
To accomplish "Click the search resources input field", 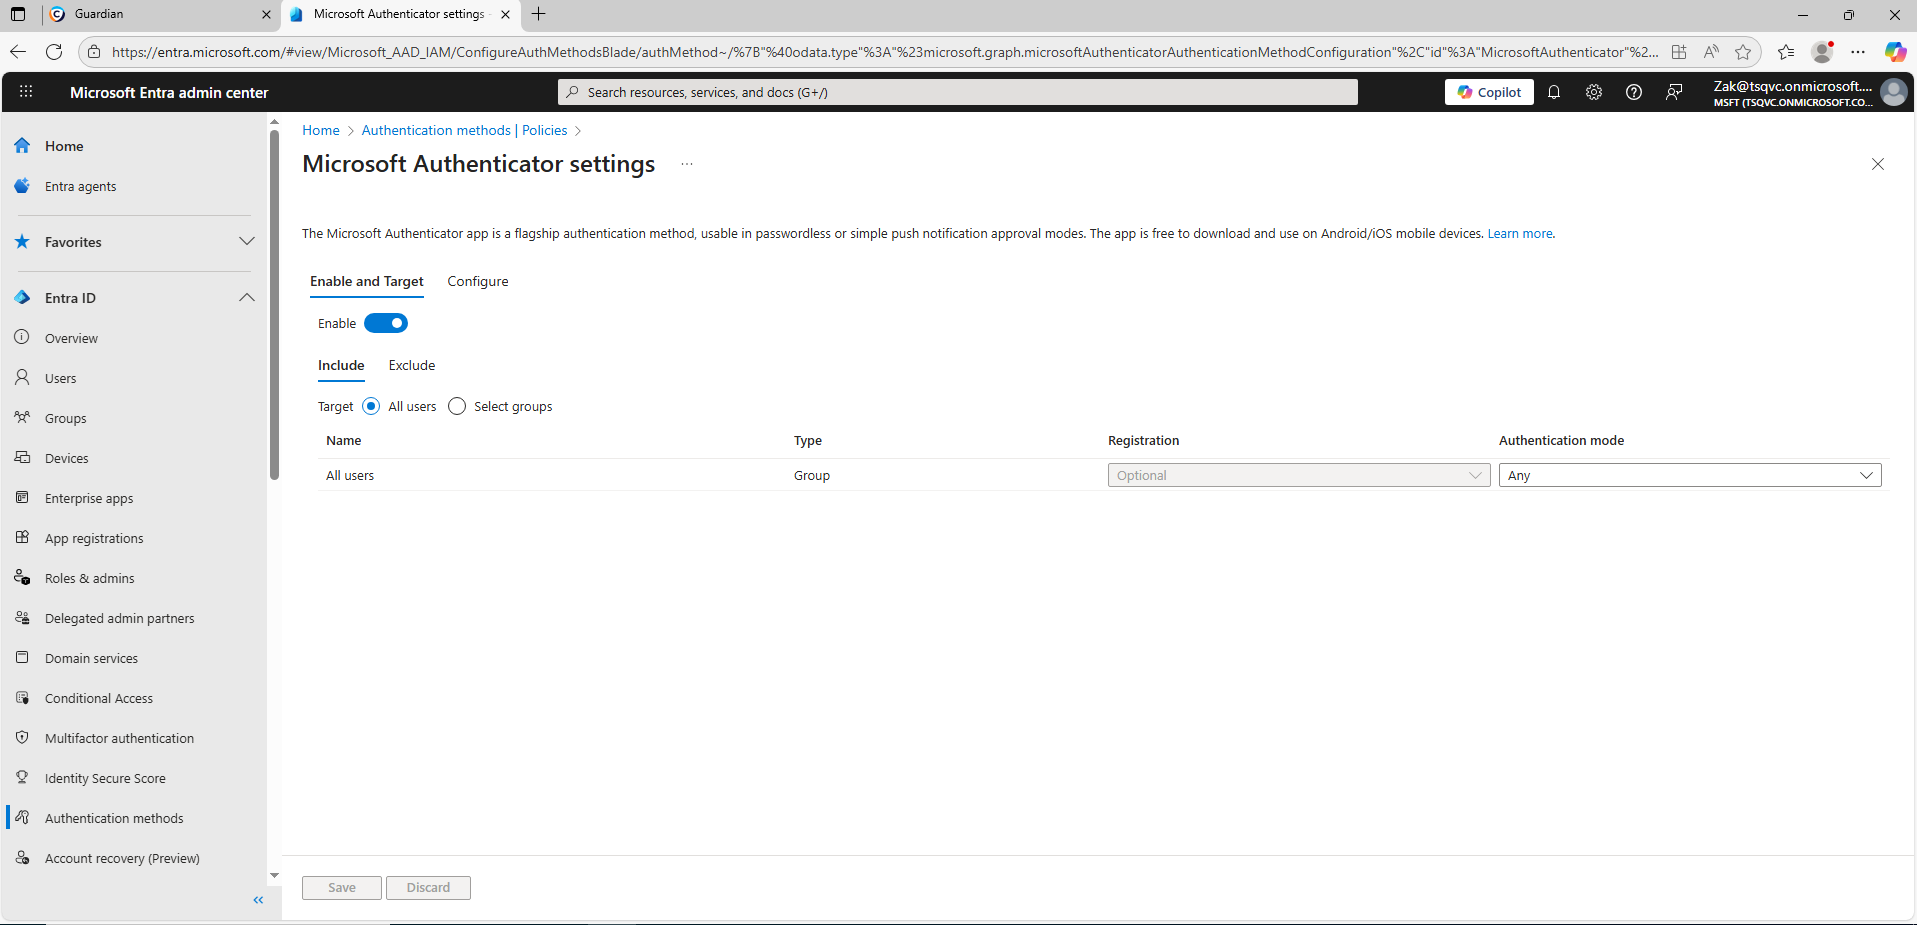I will [958, 92].
